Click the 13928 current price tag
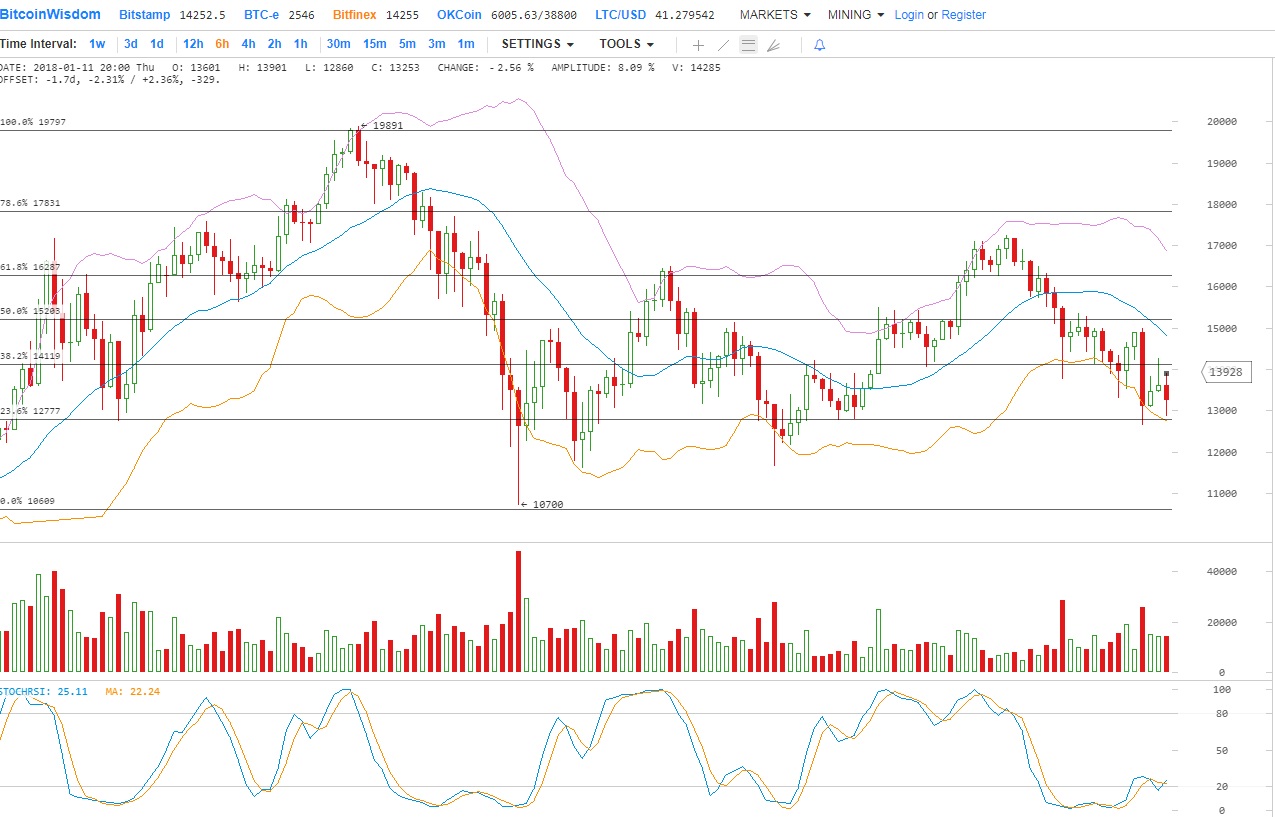The image size is (1275, 817). point(1226,372)
